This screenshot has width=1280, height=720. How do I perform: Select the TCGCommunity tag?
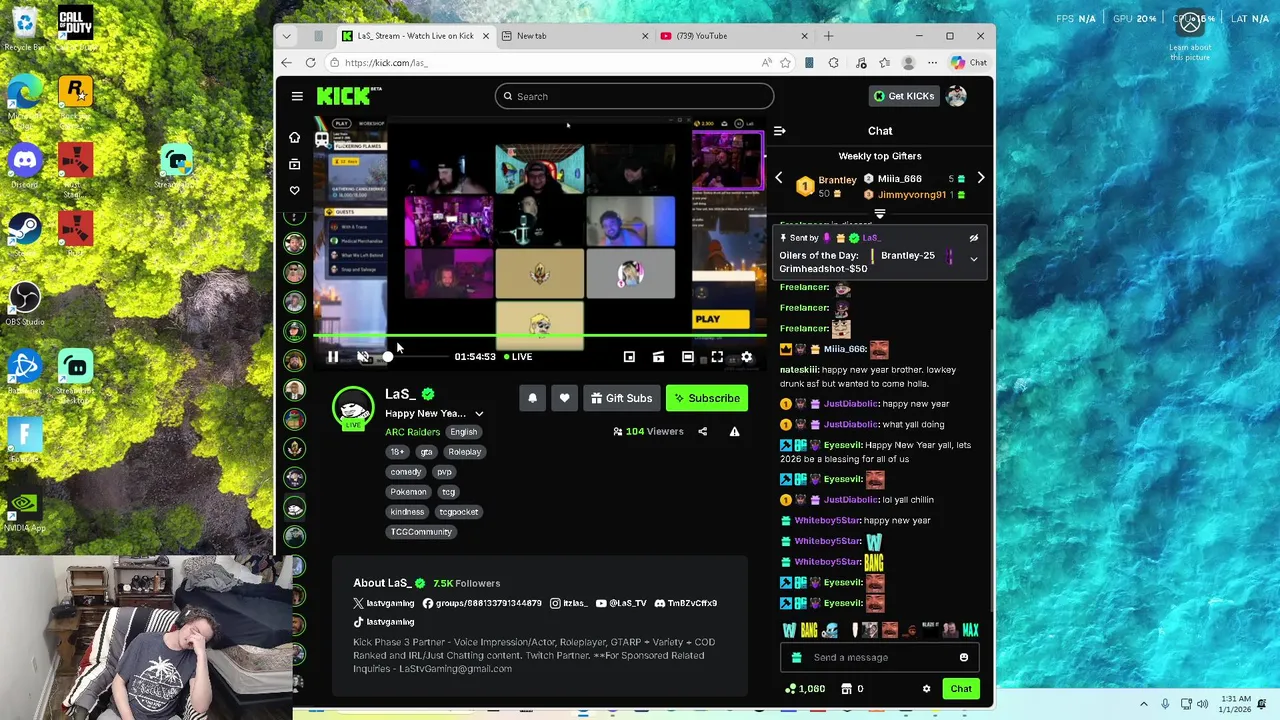tap(421, 532)
